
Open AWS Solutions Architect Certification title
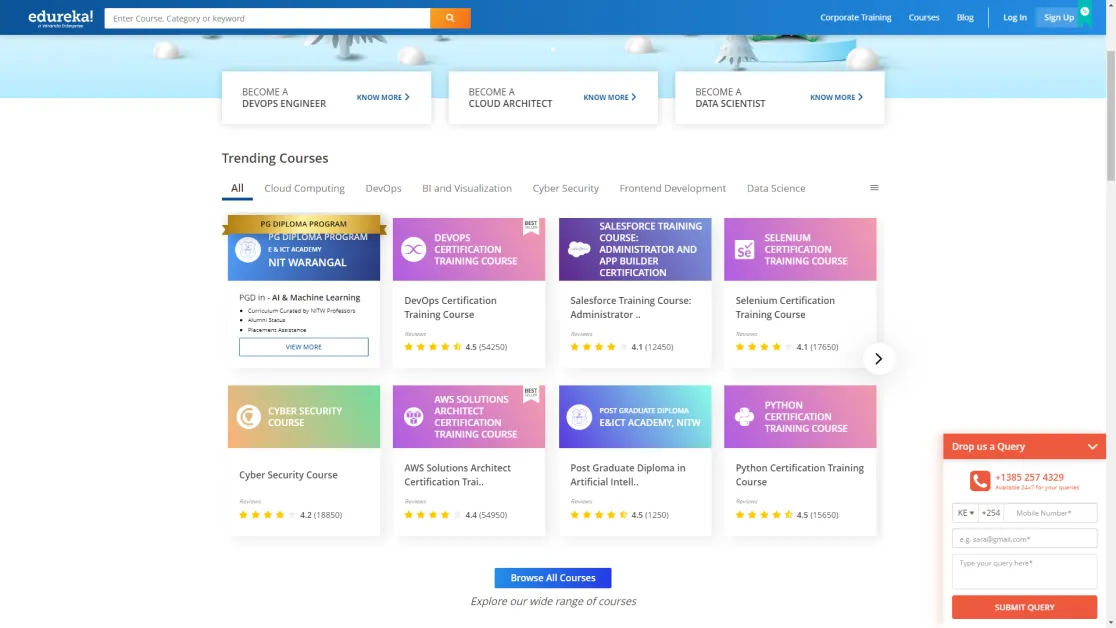click(458, 475)
